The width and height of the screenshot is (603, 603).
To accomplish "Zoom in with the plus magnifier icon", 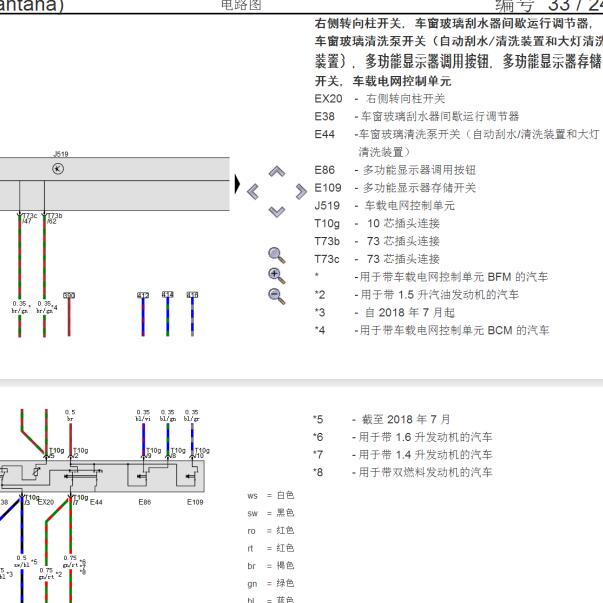I will pyautogui.click(x=277, y=276).
